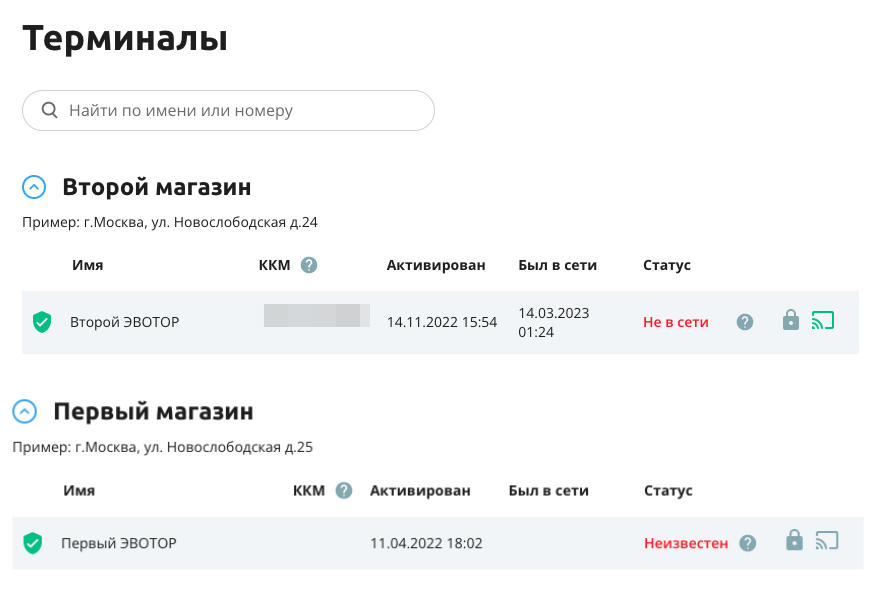Click the Не в сети status text

point(676,322)
